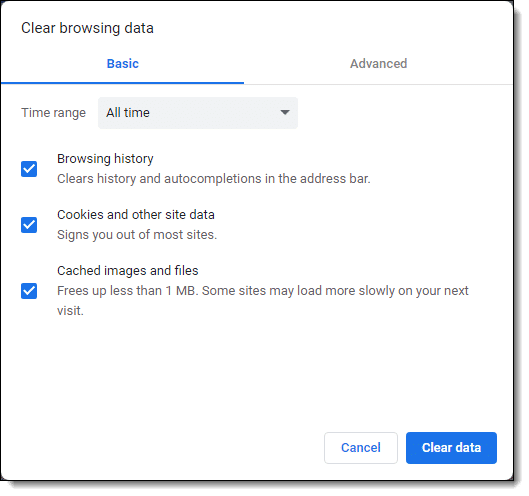The width and height of the screenshot is (529, 496).
Task: Open the Time range dropdown
Action: pyautogui.click(x=198, y=113)
